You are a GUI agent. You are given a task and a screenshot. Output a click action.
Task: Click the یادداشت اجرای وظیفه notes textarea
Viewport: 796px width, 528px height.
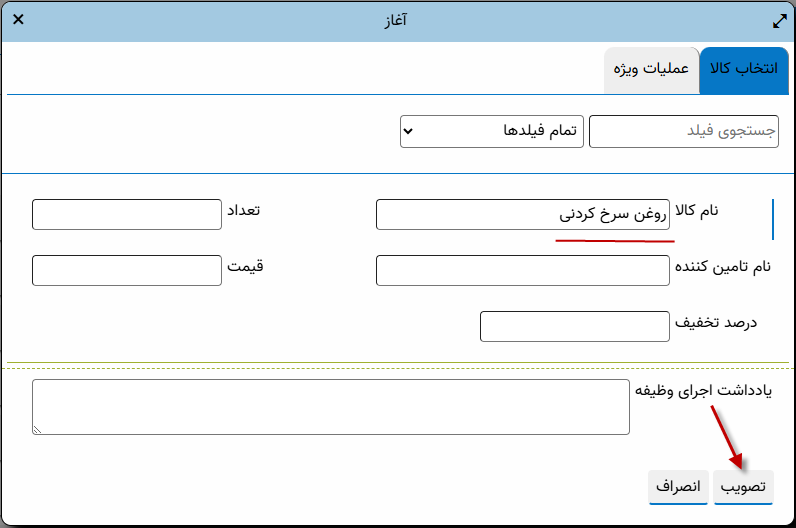click(x=330, y=407)
